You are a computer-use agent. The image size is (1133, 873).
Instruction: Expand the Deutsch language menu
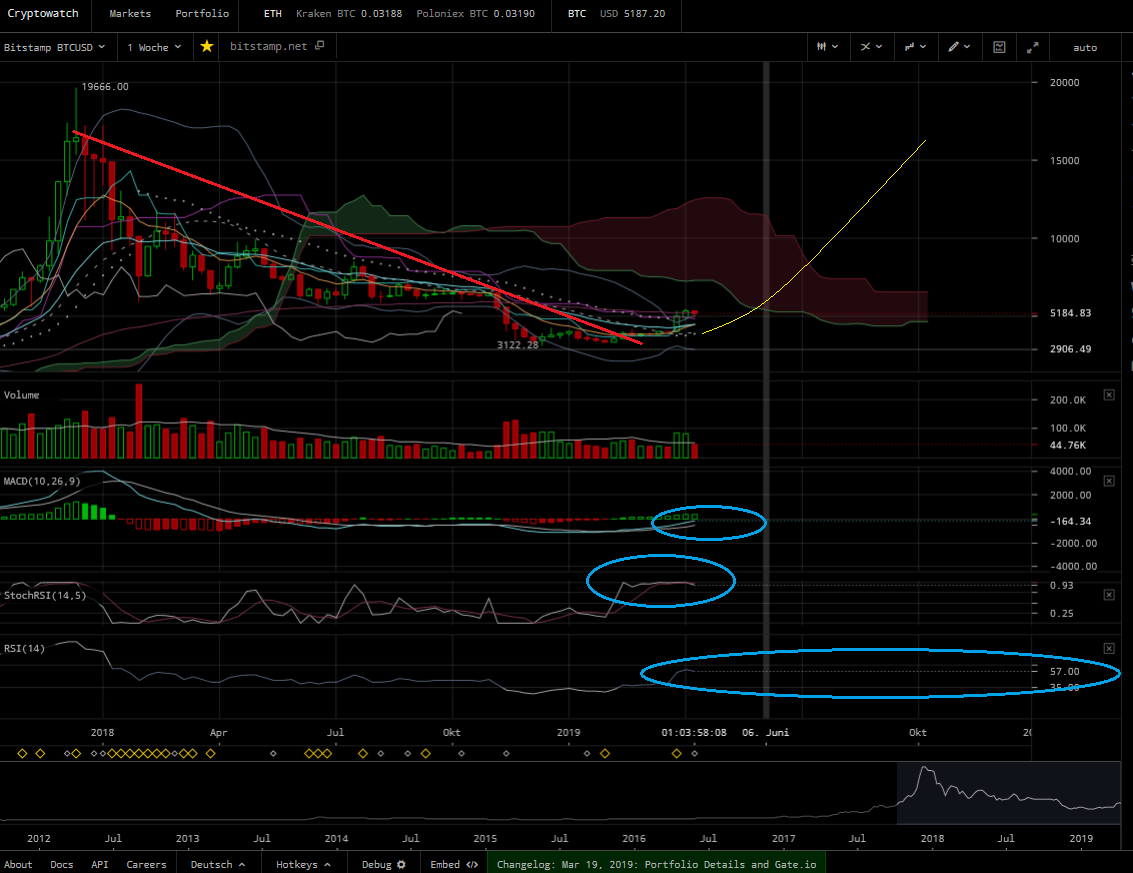click(x=217, y=864)
